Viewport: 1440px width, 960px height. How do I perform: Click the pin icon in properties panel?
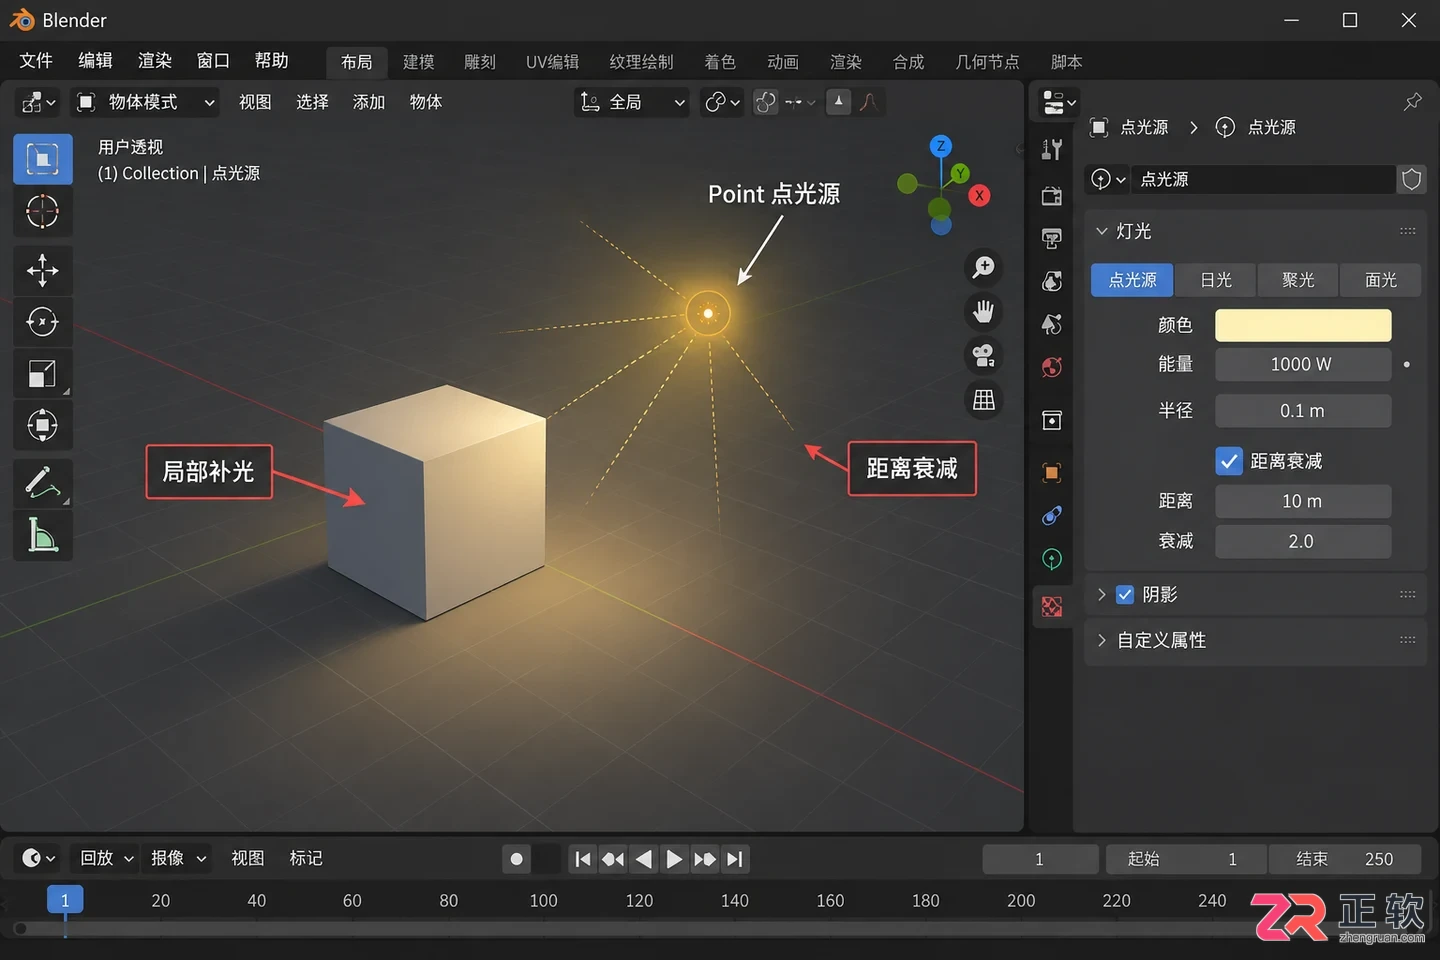point(1412,101)
